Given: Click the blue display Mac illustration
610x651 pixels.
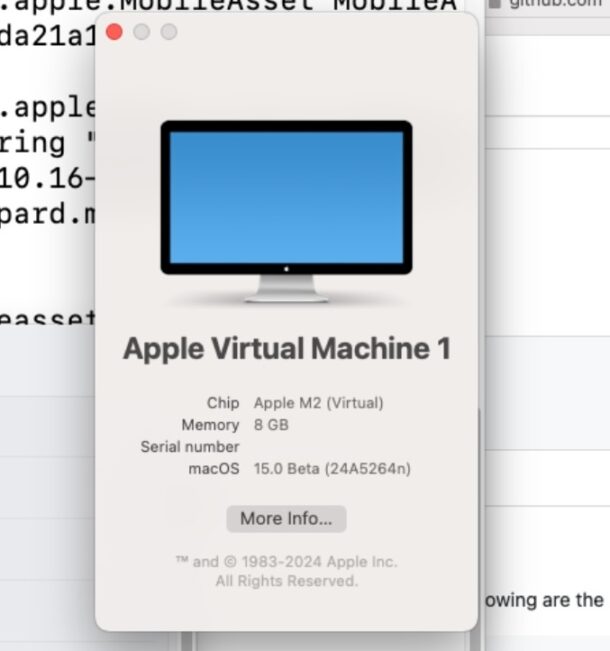Looking at the screenshot, I should 287,212.
